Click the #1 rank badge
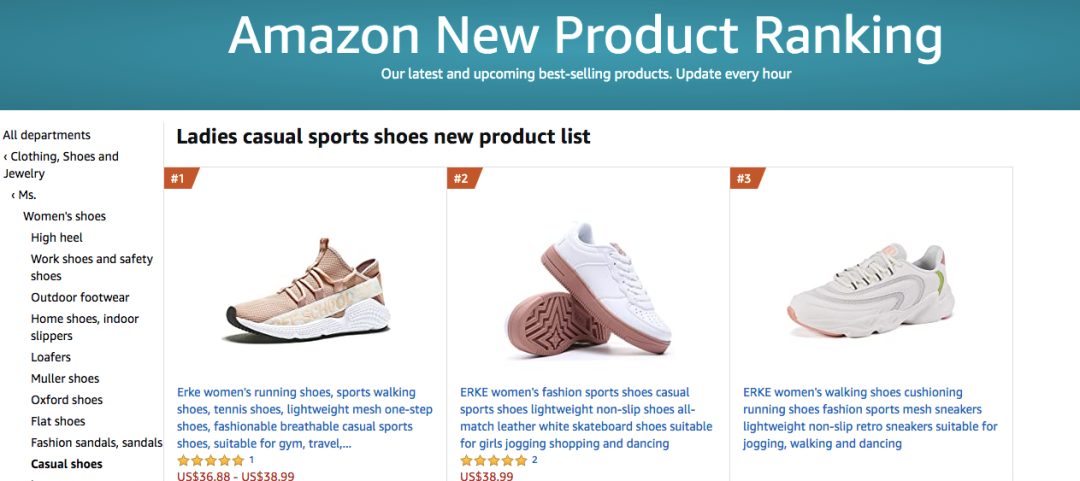 (x=180, y=178)
